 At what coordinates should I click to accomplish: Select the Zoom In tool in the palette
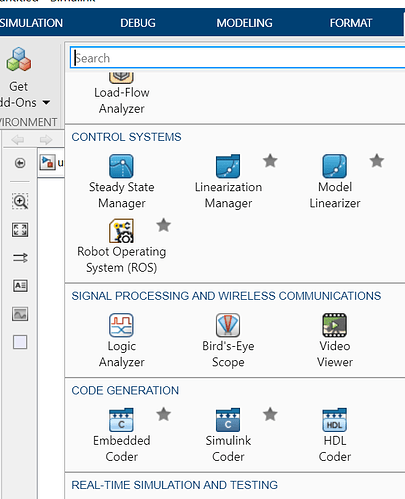pyautogui.click(x=20, y=201)
